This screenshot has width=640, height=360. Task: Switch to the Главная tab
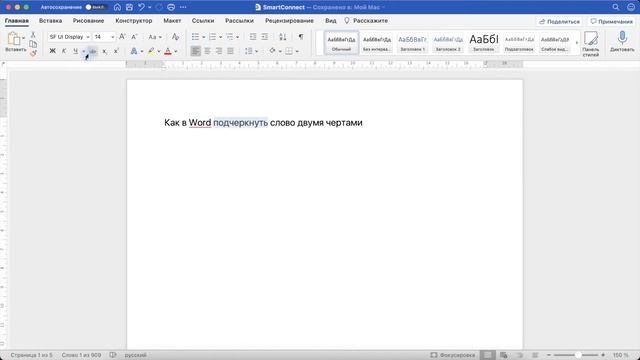click(17, 20)
